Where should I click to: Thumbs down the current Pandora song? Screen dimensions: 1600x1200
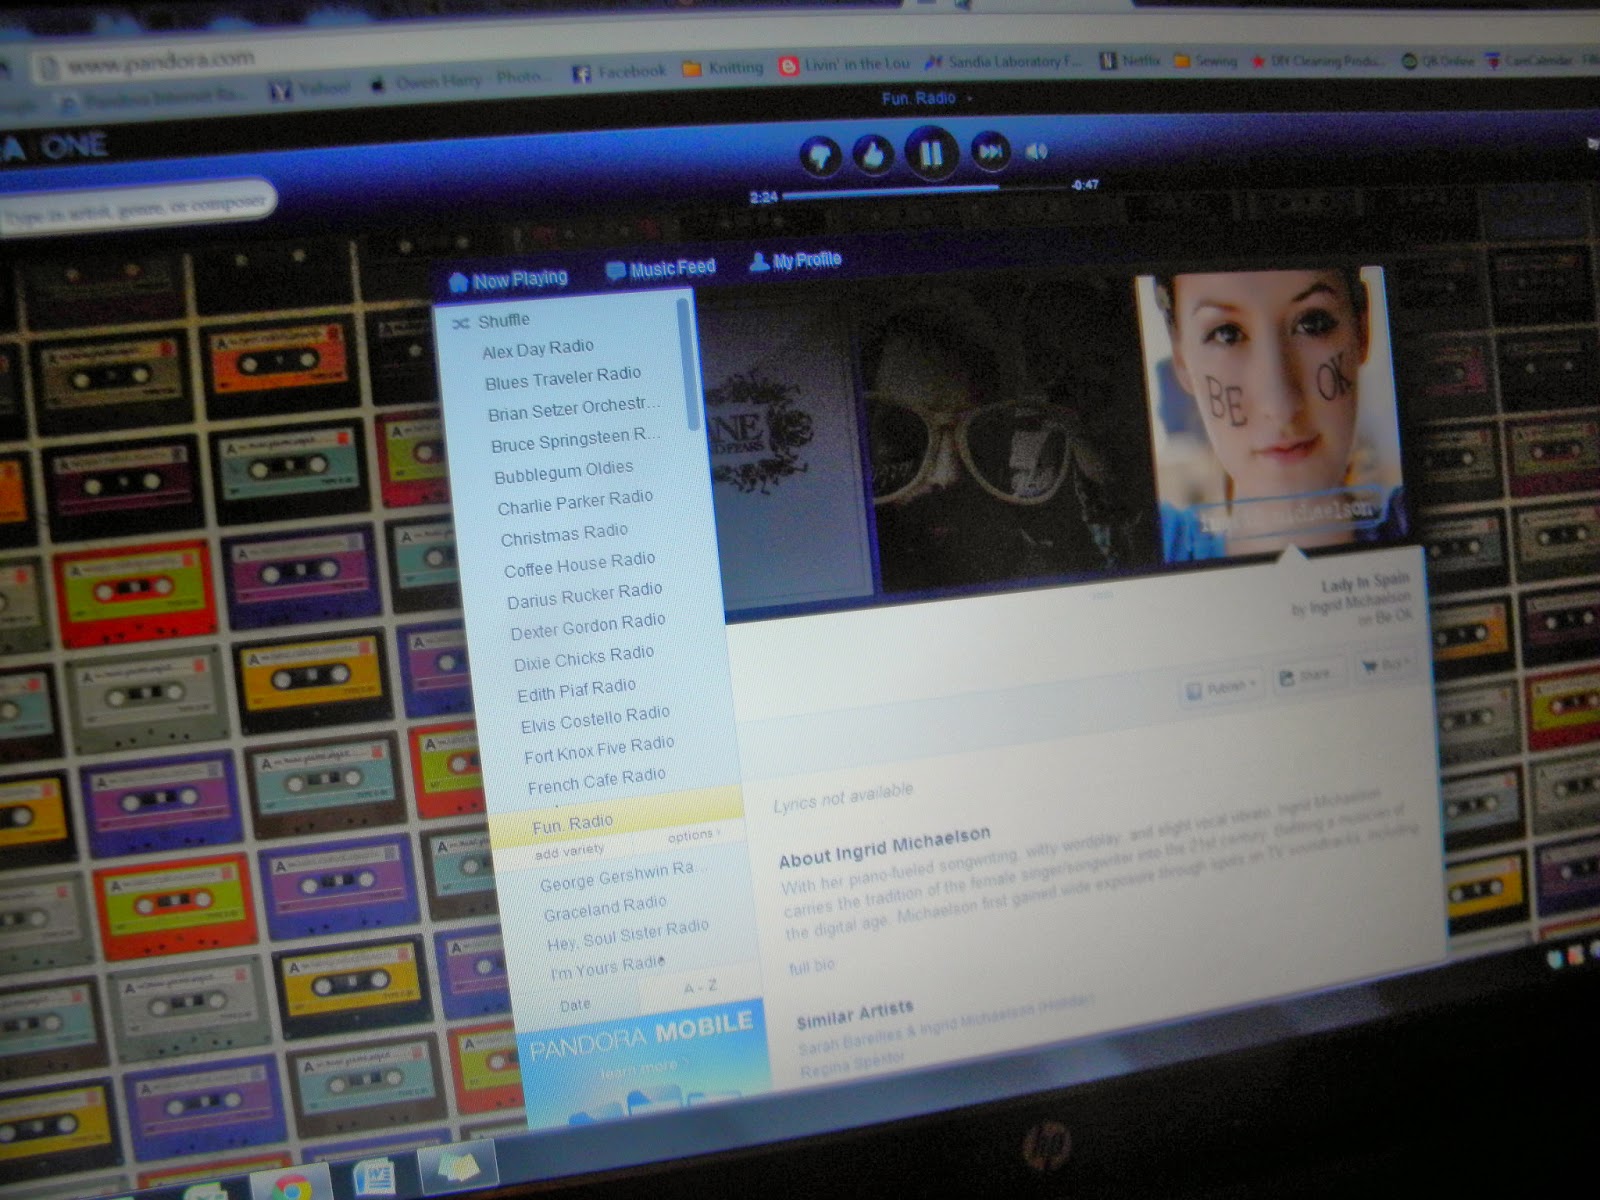820,155
